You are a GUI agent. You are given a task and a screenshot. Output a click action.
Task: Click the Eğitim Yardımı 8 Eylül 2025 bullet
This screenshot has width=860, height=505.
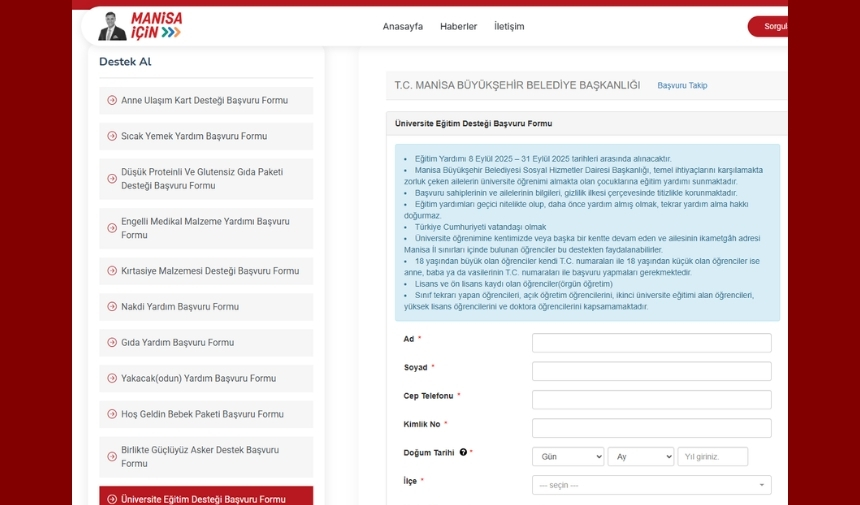click(543, 159)
